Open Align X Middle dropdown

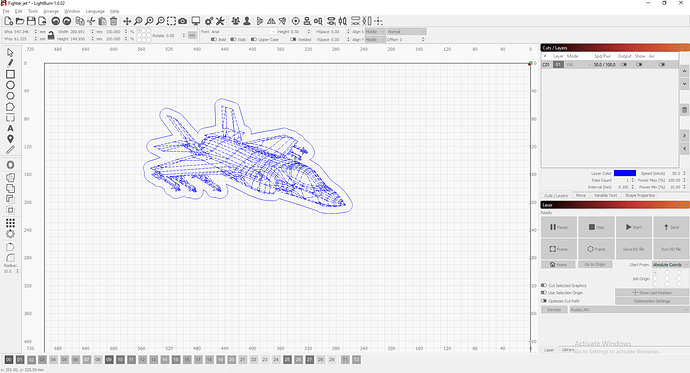click(x=375, y=32)
